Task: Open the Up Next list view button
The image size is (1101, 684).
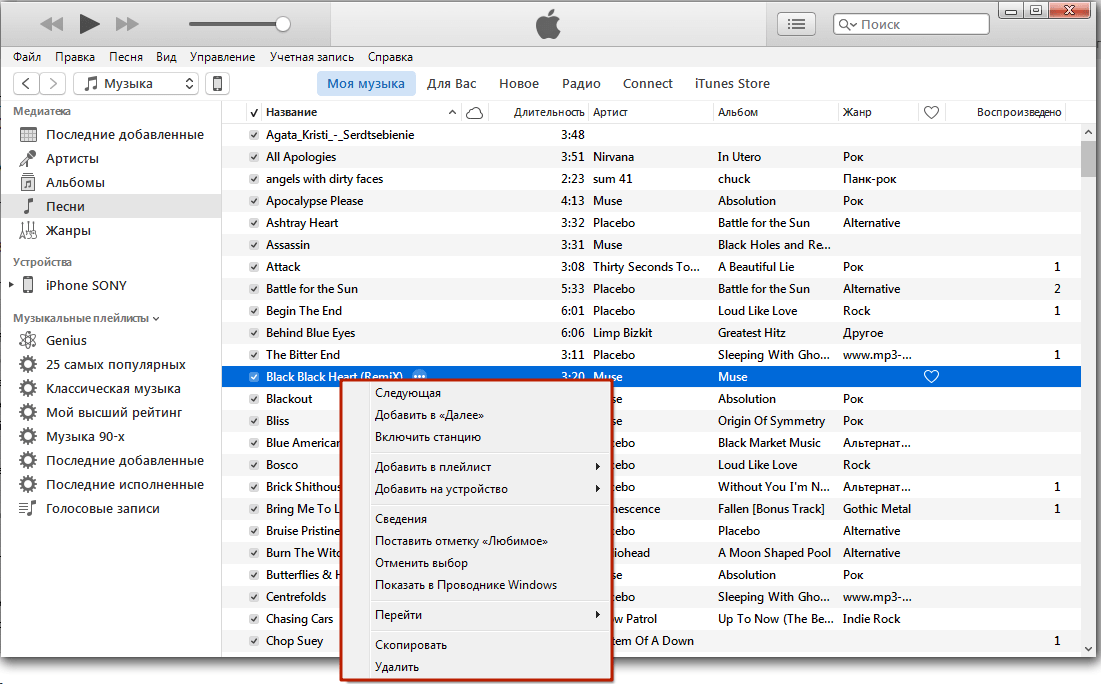Action: [796, 25]
